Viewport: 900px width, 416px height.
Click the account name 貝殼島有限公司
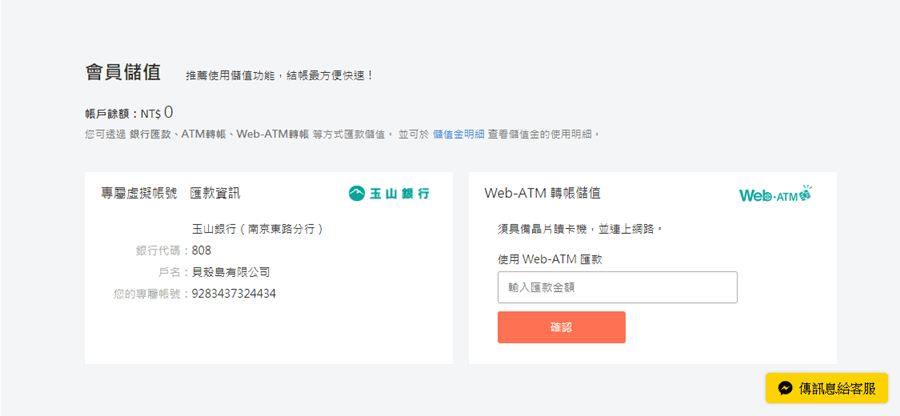(230, 272)
